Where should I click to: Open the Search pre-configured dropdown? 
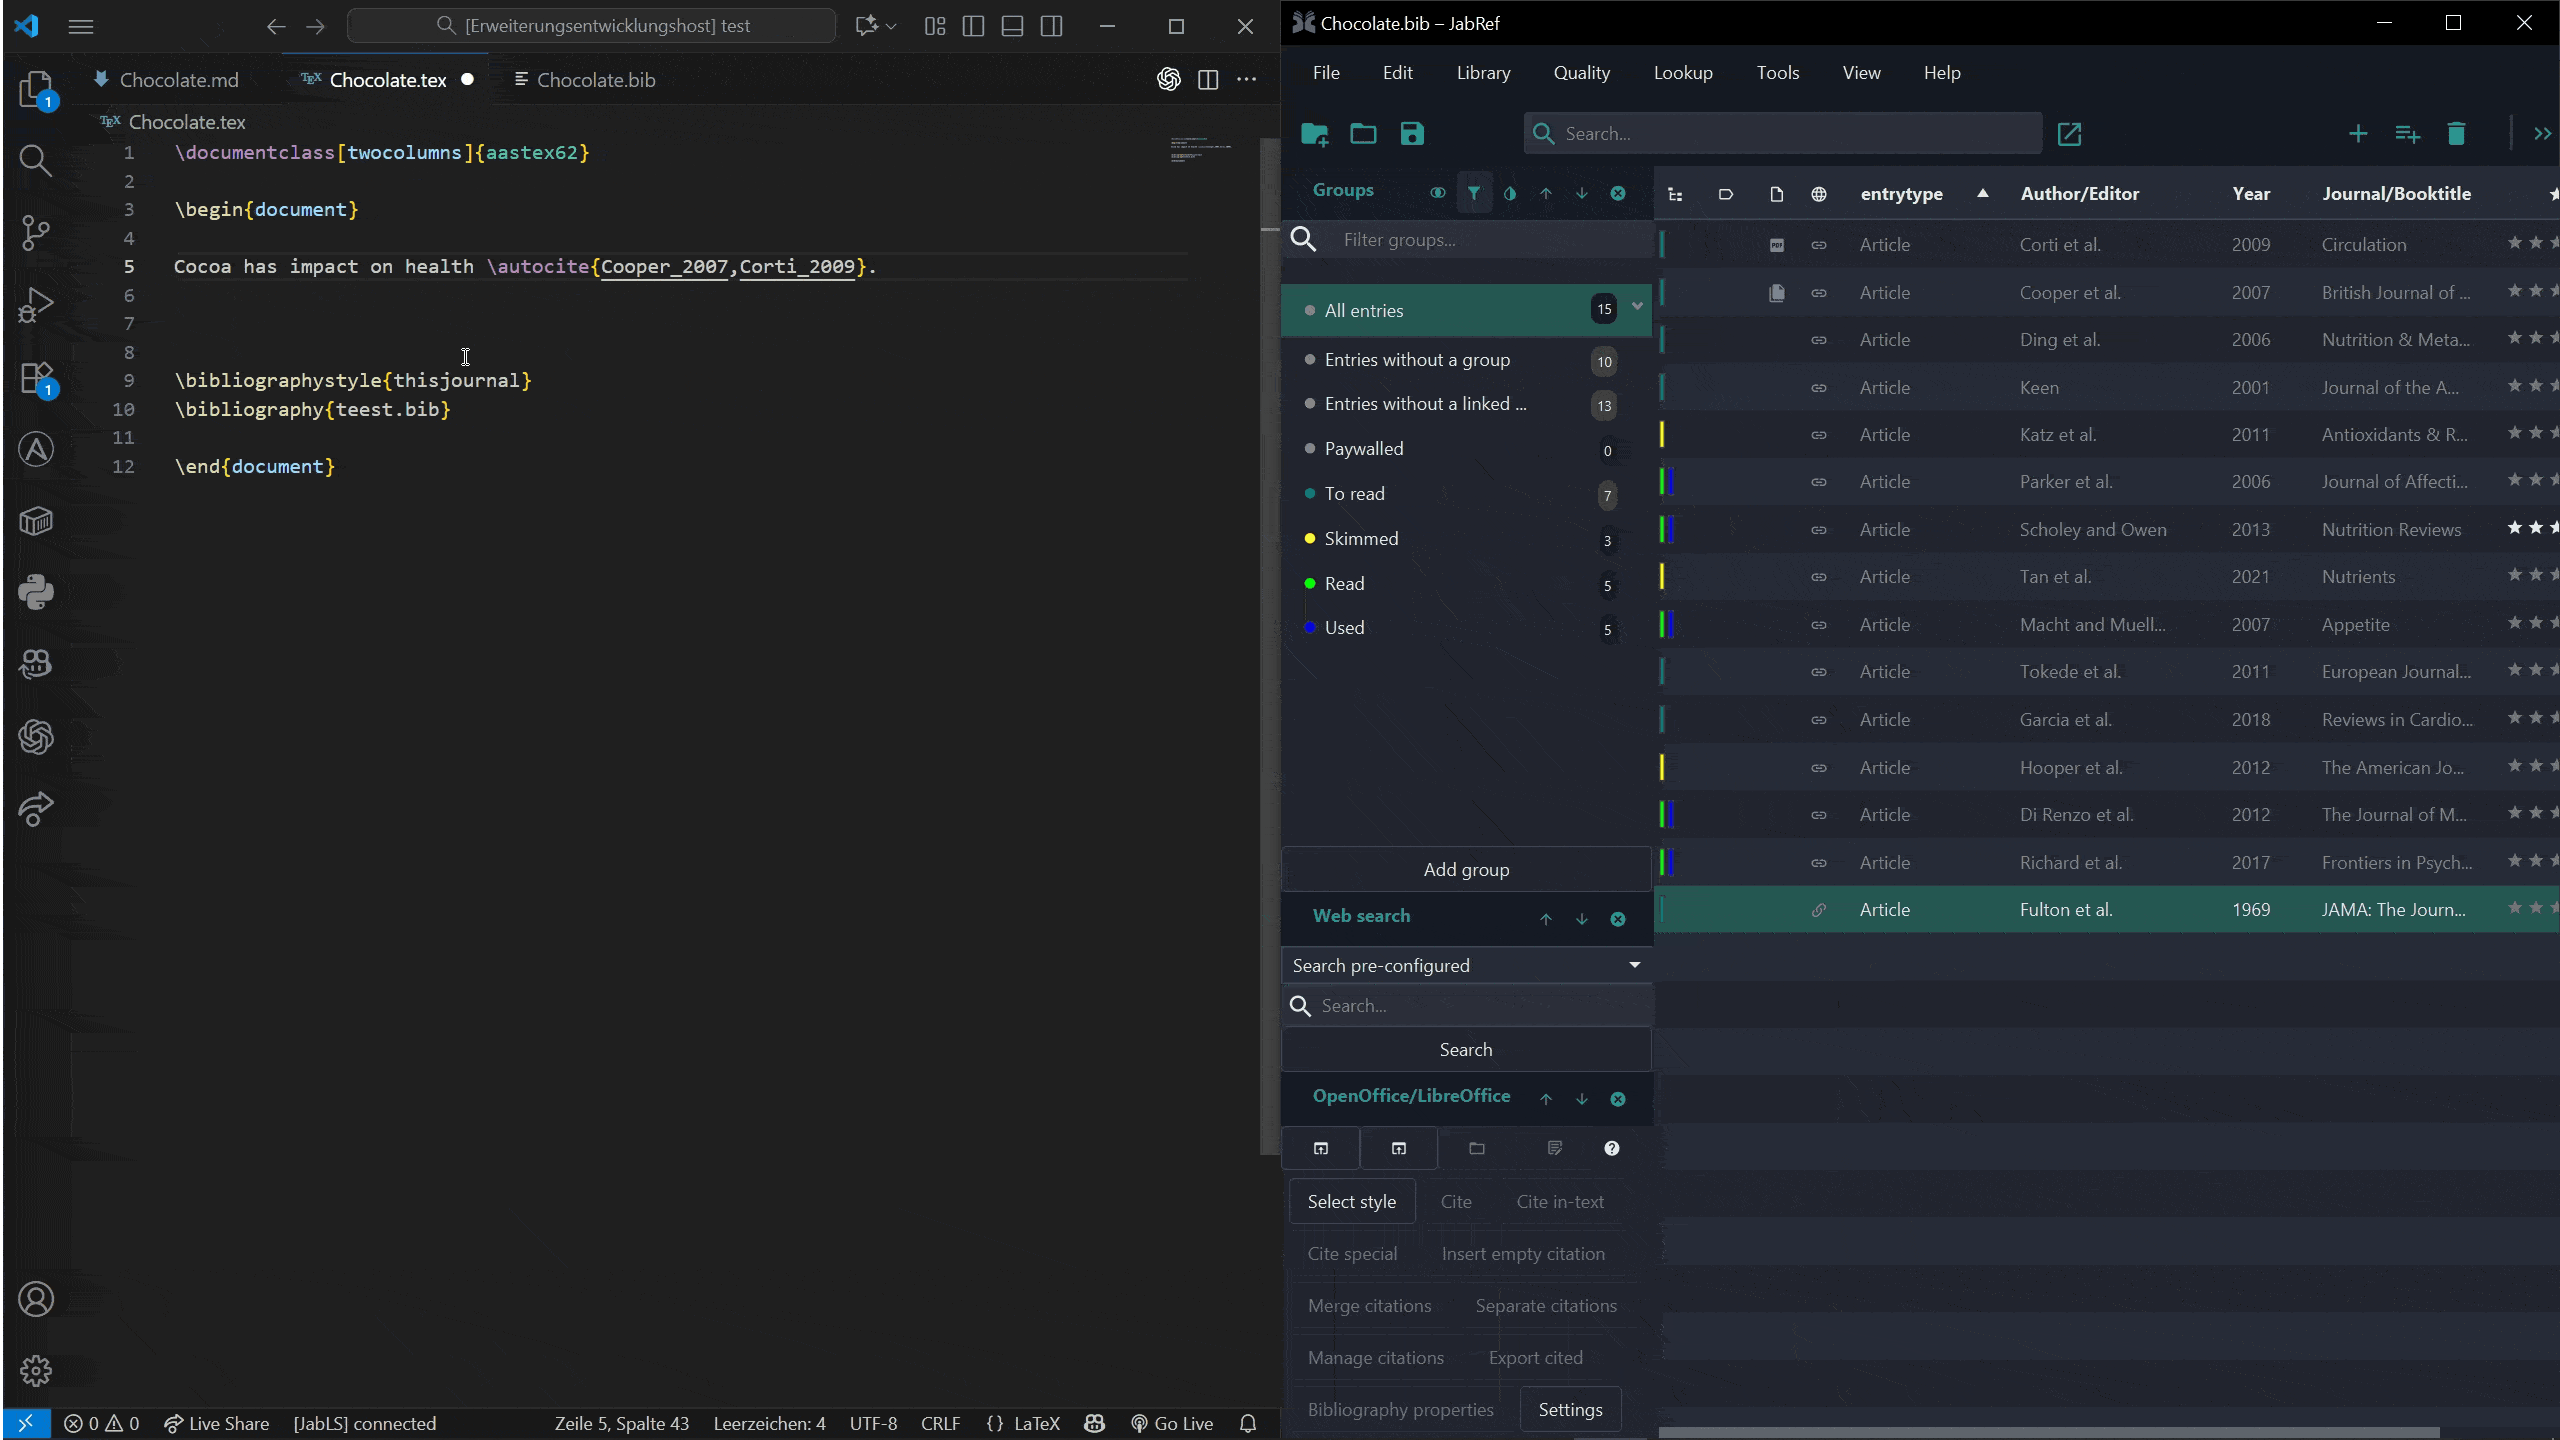point(1634,964)
